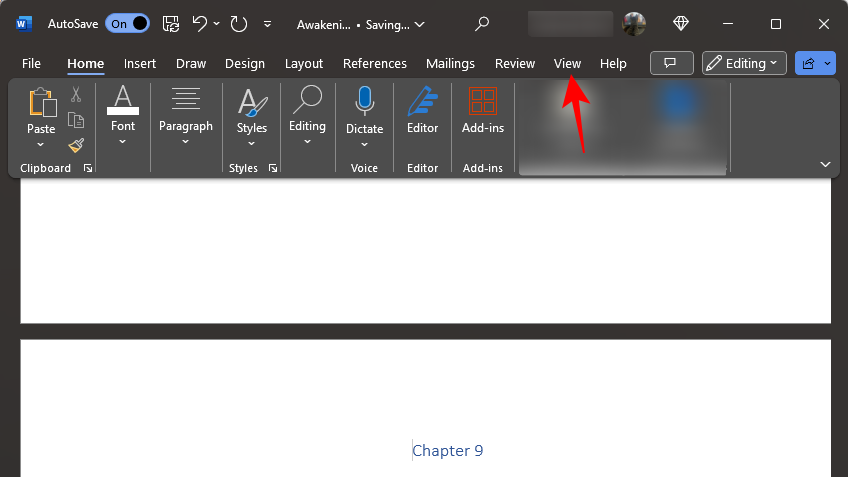Viewport: 848px width, 477px height.
Task: Open the Styles pane dialog launcher
Action: click(273, 169)
